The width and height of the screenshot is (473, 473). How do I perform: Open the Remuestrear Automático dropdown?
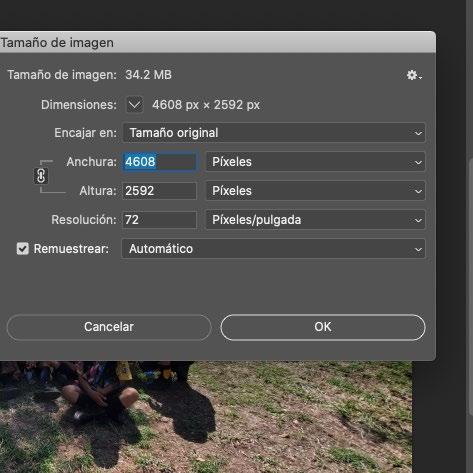pos(273,249)
